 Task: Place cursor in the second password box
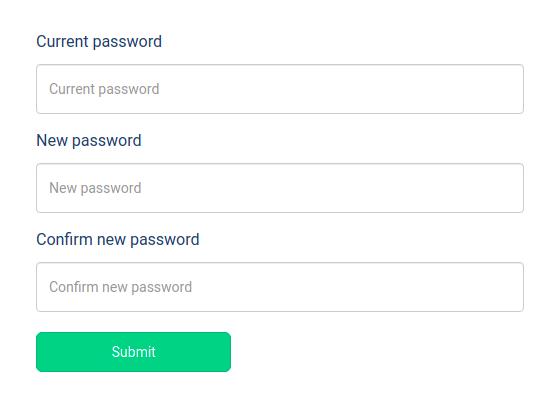pyautogui.click(x=280, y=188)
